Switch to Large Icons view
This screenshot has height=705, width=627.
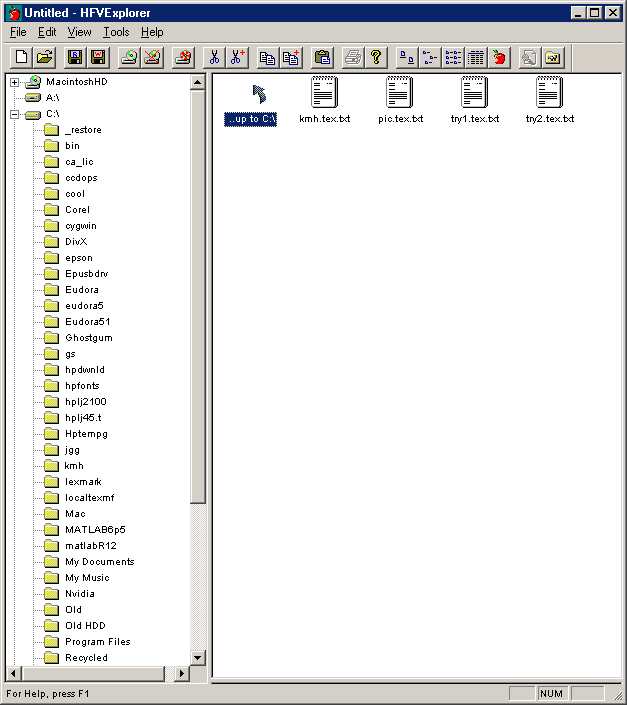coord(405,57)
